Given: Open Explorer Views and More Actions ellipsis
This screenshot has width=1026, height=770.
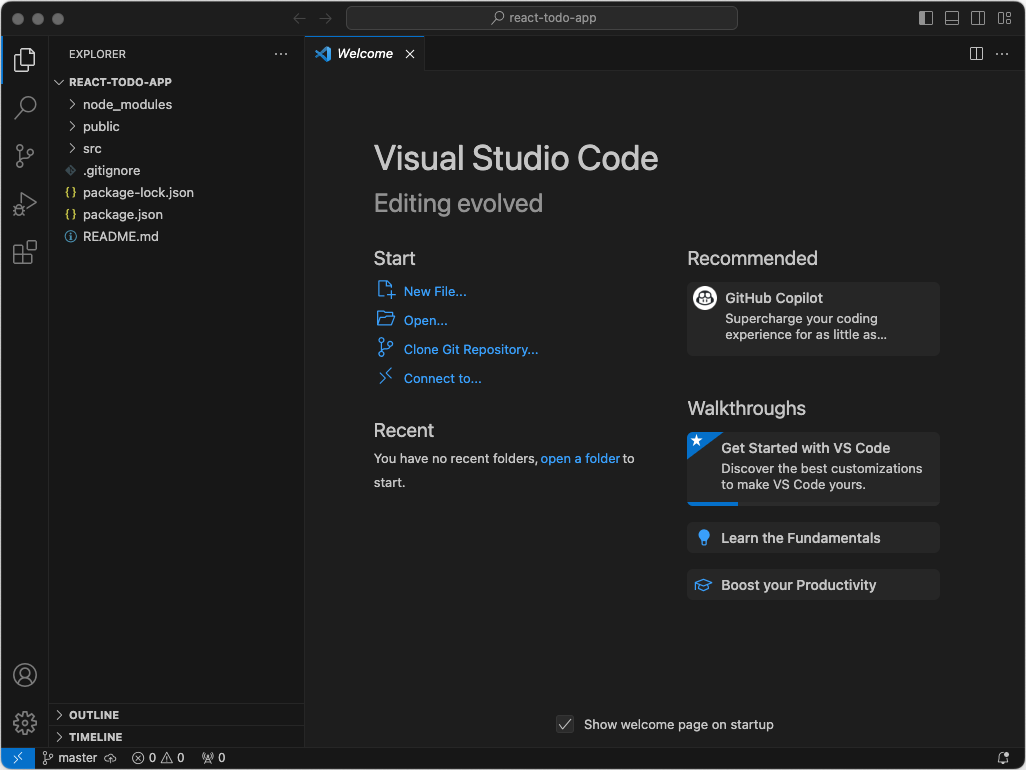Looking at the screenshot, I should 281,54.
